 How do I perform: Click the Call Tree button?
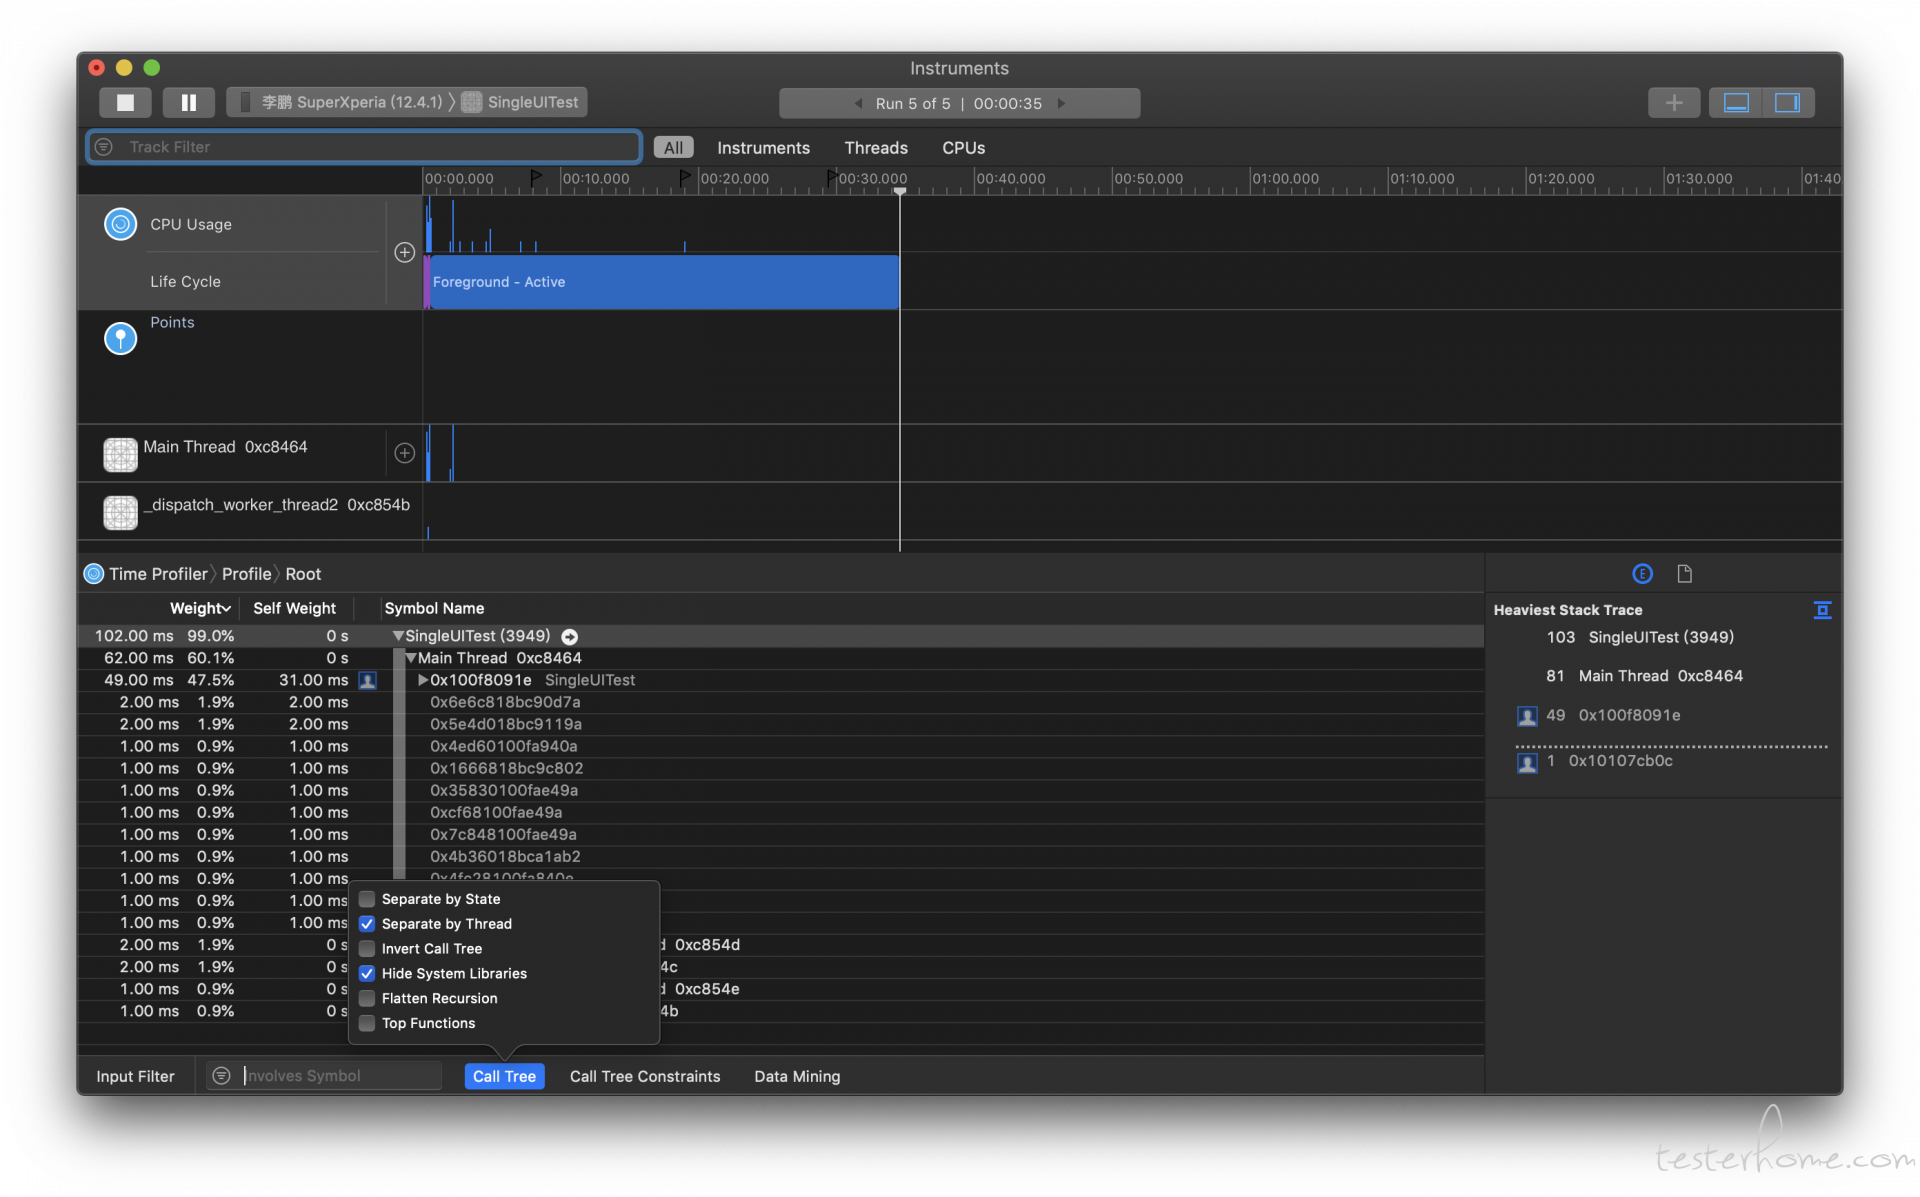tap(504, 1077)
